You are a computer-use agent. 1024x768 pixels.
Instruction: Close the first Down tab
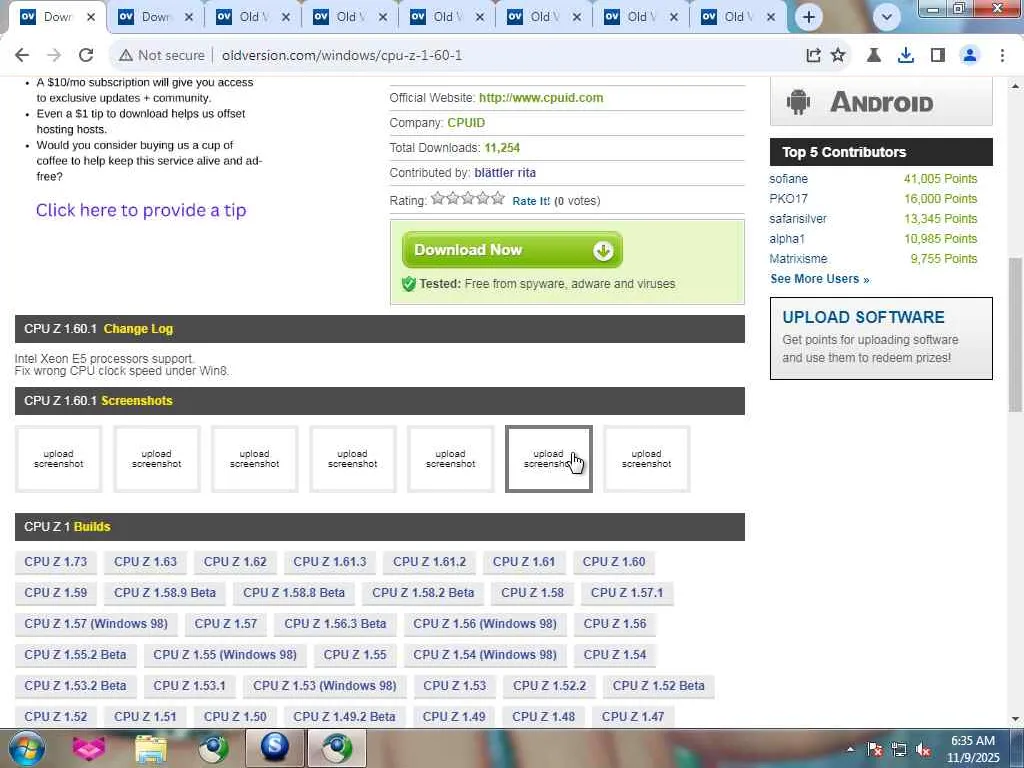91,18
